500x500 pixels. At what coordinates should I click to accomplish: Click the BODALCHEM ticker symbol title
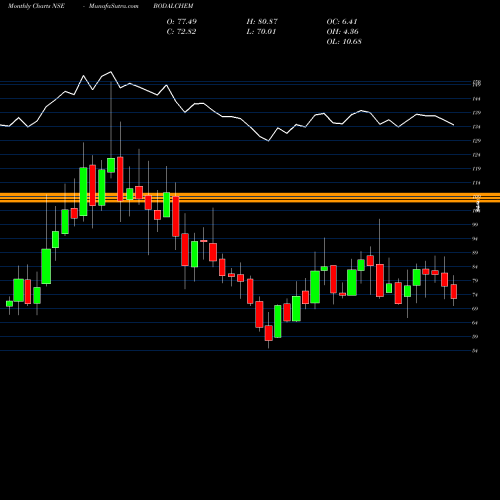click(x=173, y=6)
